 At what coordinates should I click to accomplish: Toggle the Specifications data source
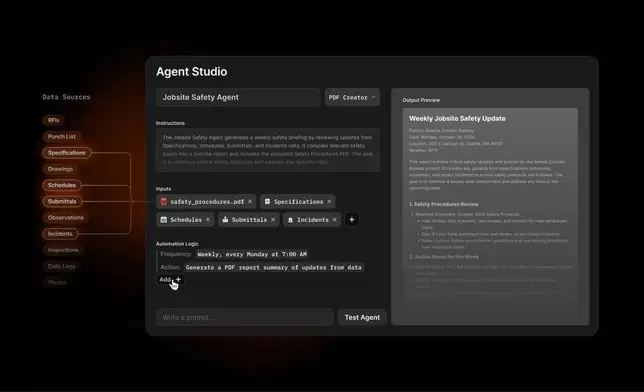click(67, 153)
